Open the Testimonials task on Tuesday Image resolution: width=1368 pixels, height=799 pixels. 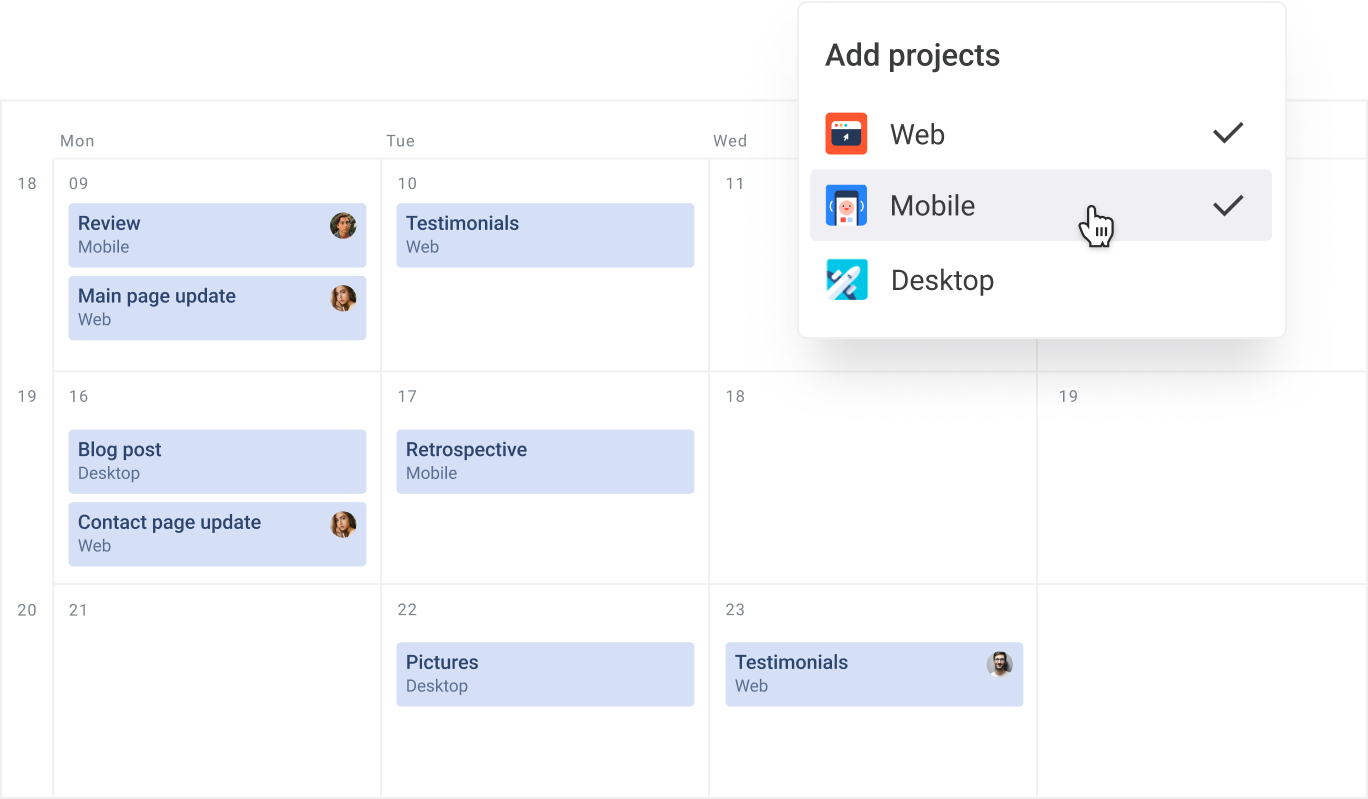tap(520, 235)
